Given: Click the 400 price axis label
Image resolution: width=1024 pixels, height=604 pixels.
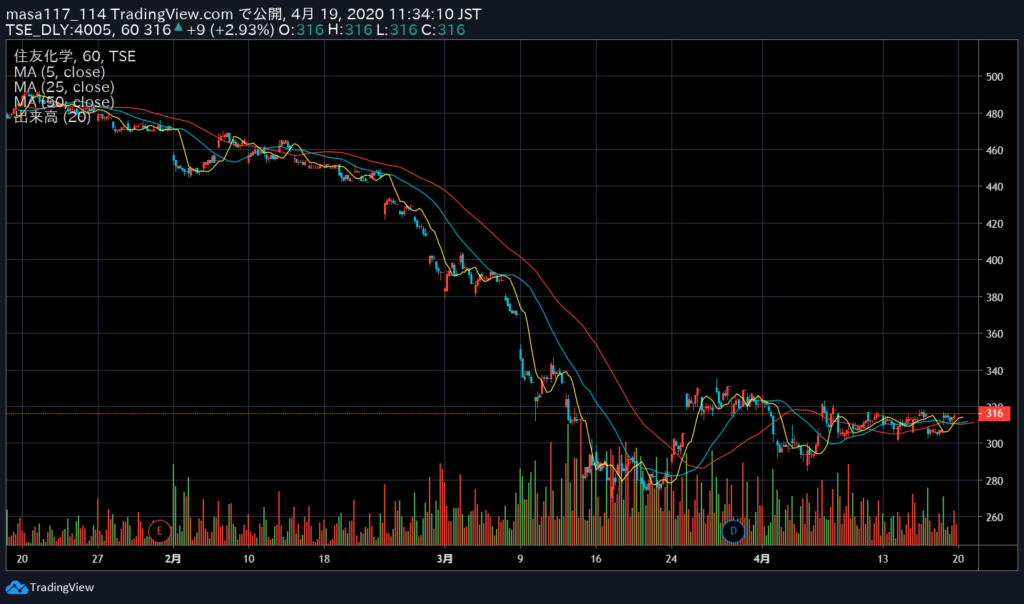Looking at the screenshot, I should (994, 261).
